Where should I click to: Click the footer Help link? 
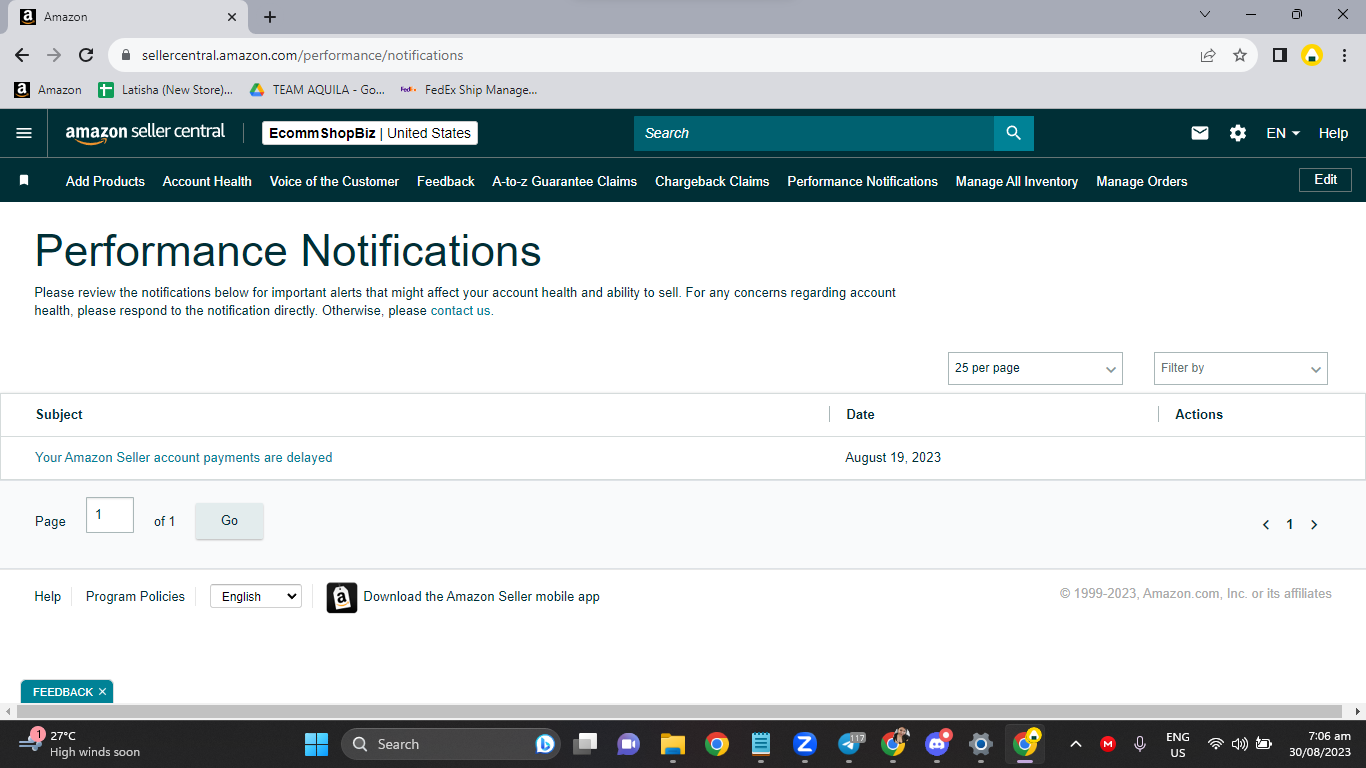48,596
